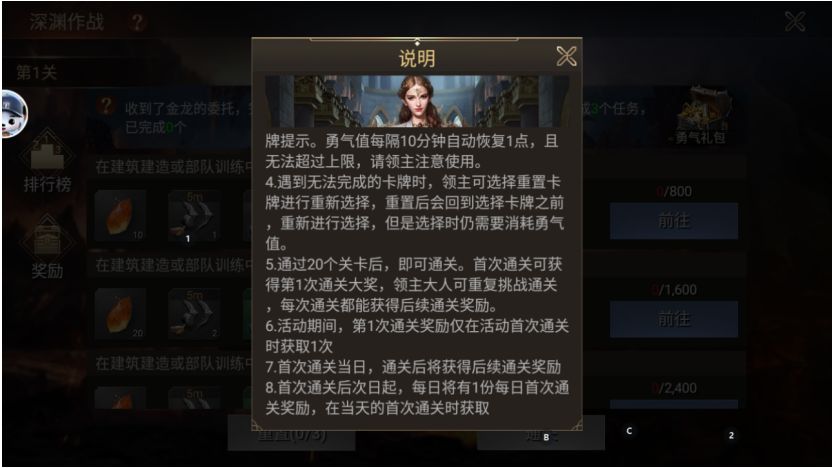Click the 前往 button for the 800 task

[x=674, y=221]
